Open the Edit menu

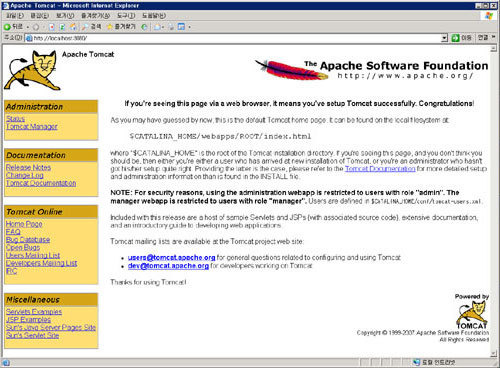click(40, 16)
